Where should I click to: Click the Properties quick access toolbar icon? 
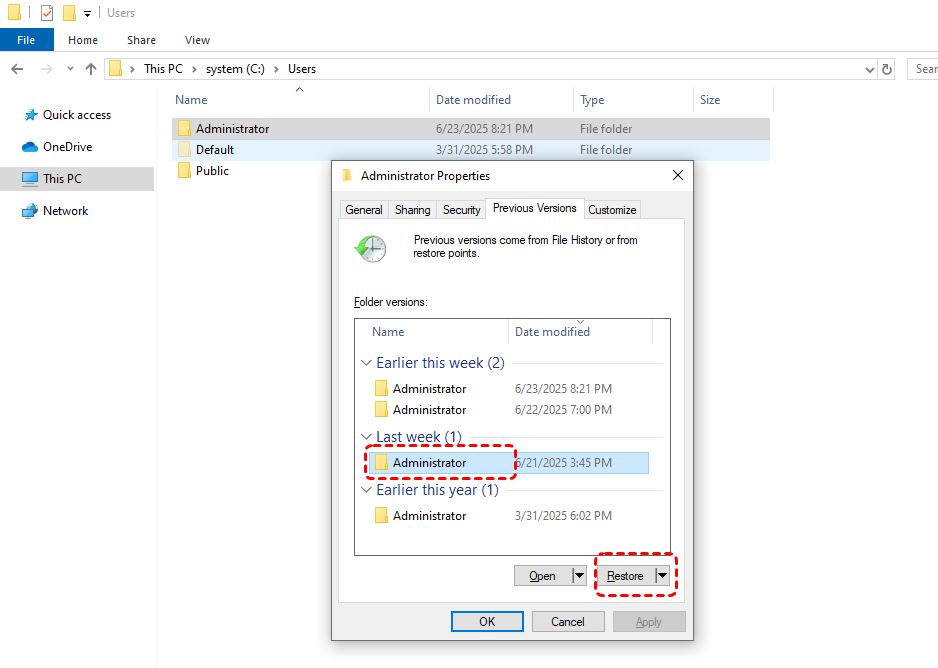47,13
